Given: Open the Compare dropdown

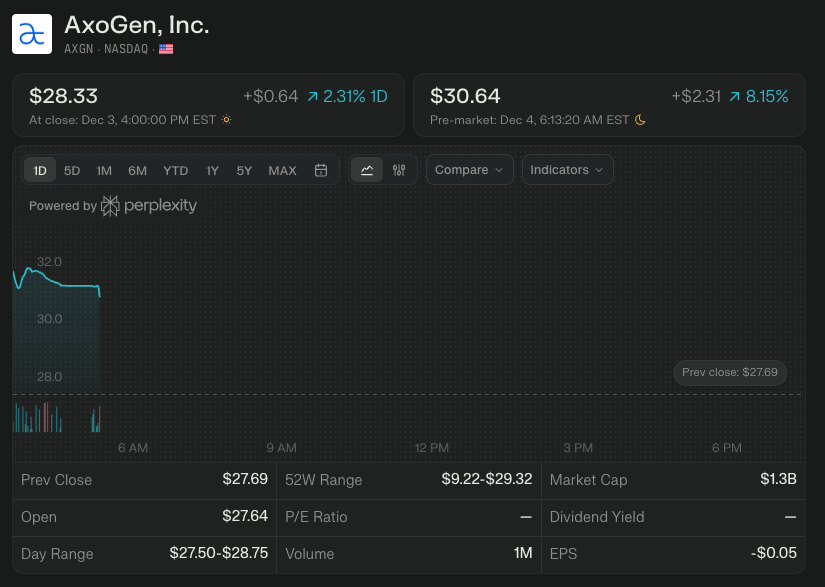Looking at the screenshot, I should (469, 170).
